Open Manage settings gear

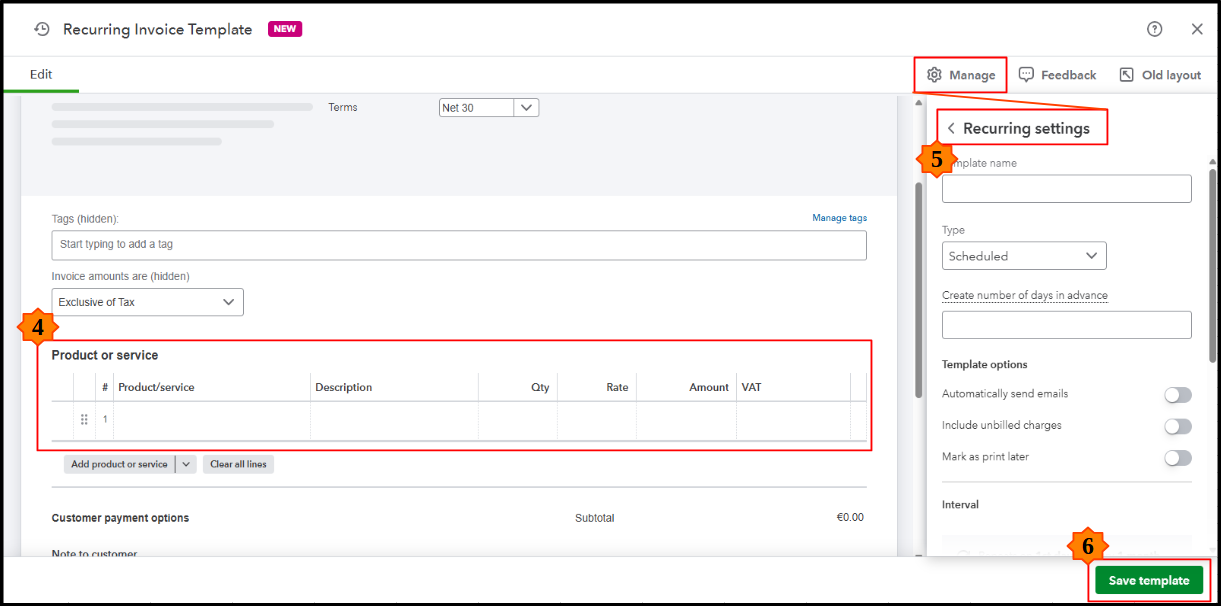pyautogui.click(x=961, y=75)
